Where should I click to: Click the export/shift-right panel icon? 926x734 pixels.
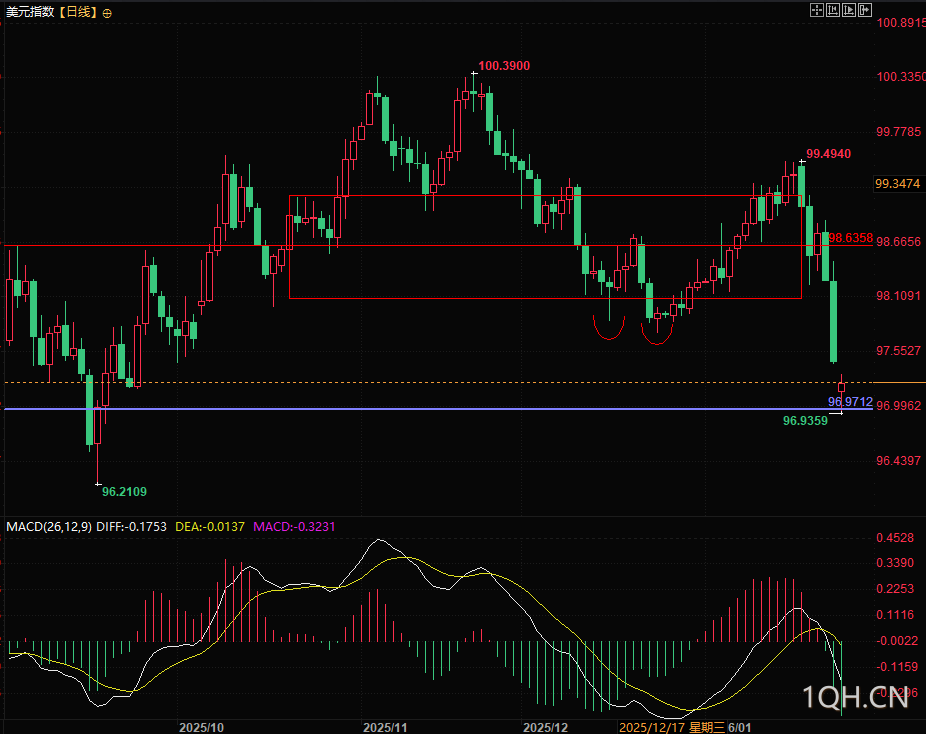coord(865,9)
